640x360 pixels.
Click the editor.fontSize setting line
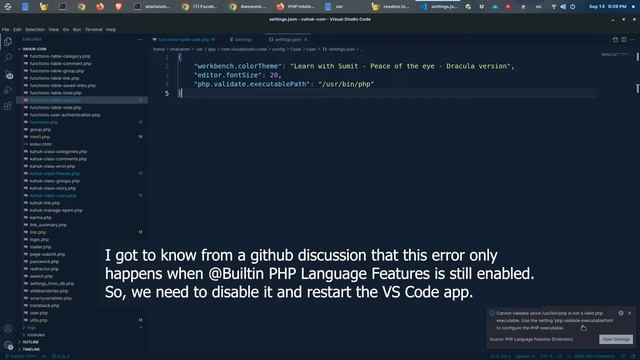tap(238, 75)
